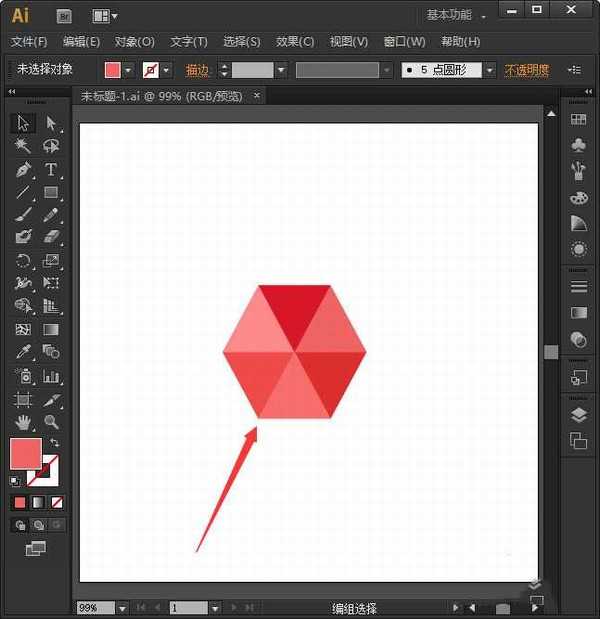Choose the Eyedropper tool
This screenshot has width=600, height=619.
23,352
